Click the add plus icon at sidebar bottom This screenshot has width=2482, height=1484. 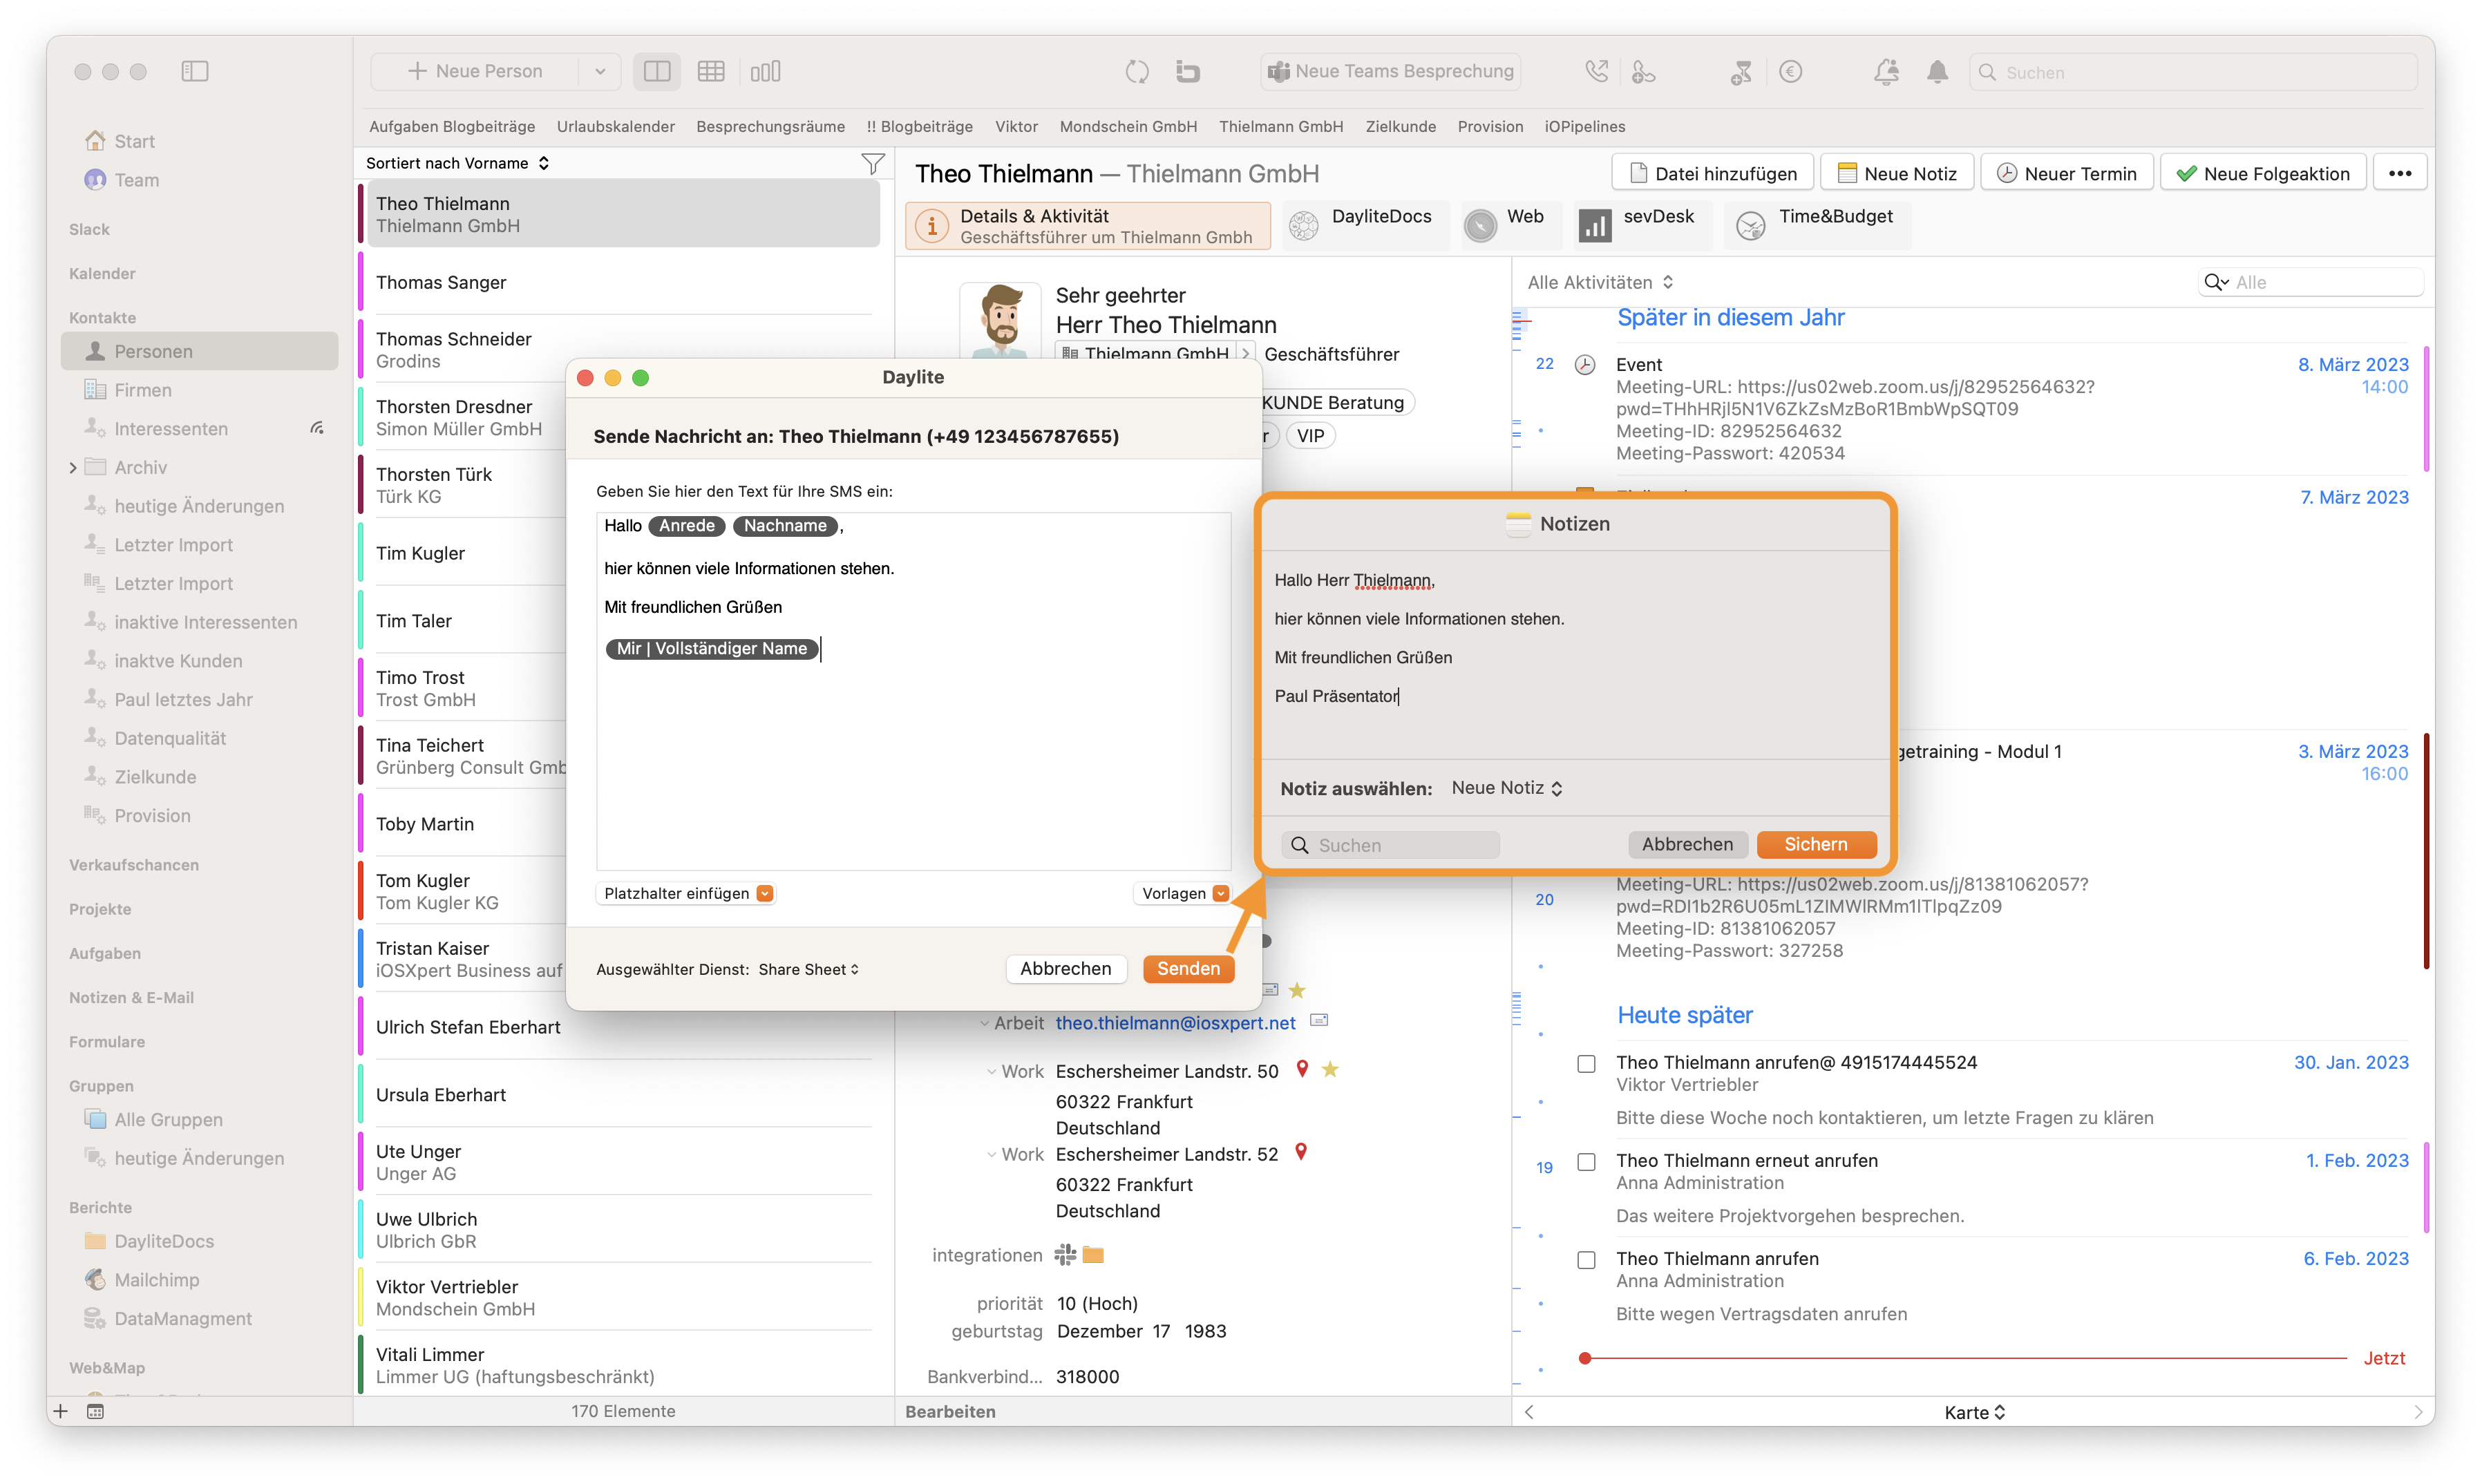tap(61, 1411)
